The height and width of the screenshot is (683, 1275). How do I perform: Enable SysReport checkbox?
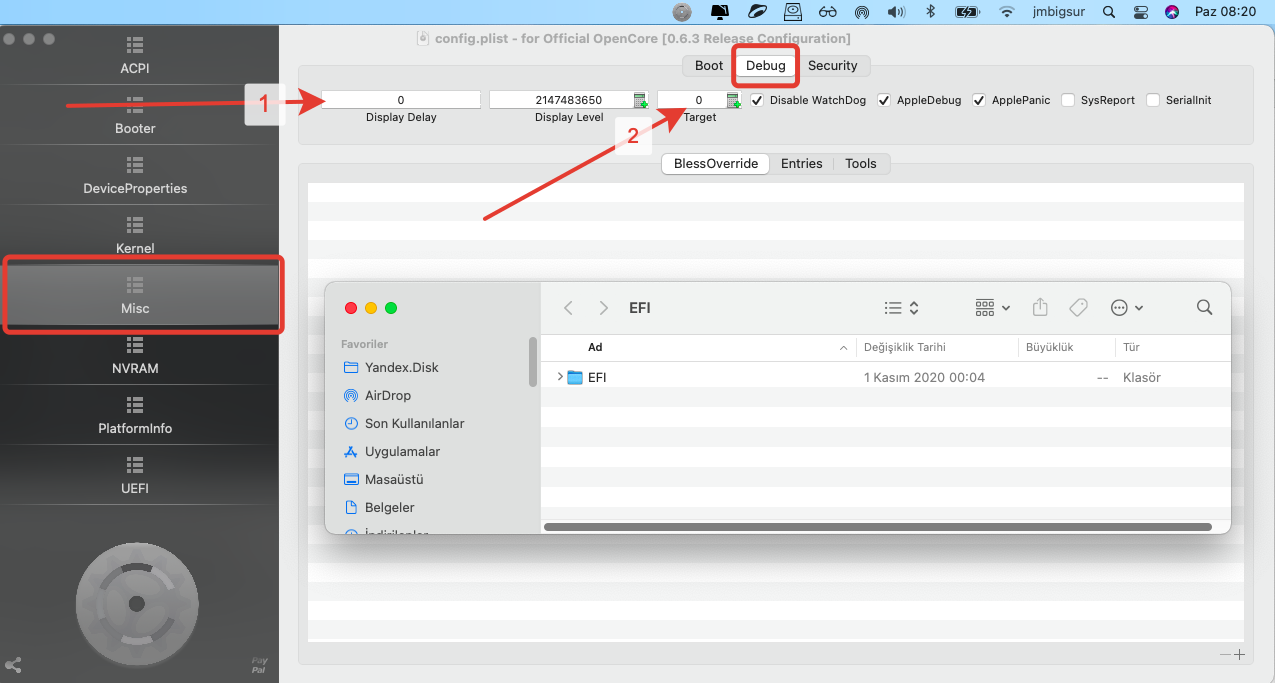pyautogui.click(x=1068, y=100)
